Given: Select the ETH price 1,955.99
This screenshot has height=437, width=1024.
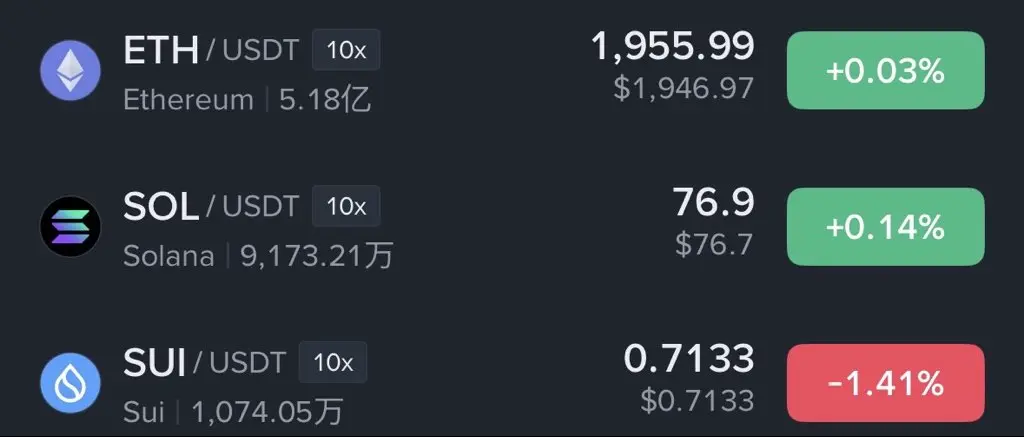Looking at the screenshot, I should point(673,47).
